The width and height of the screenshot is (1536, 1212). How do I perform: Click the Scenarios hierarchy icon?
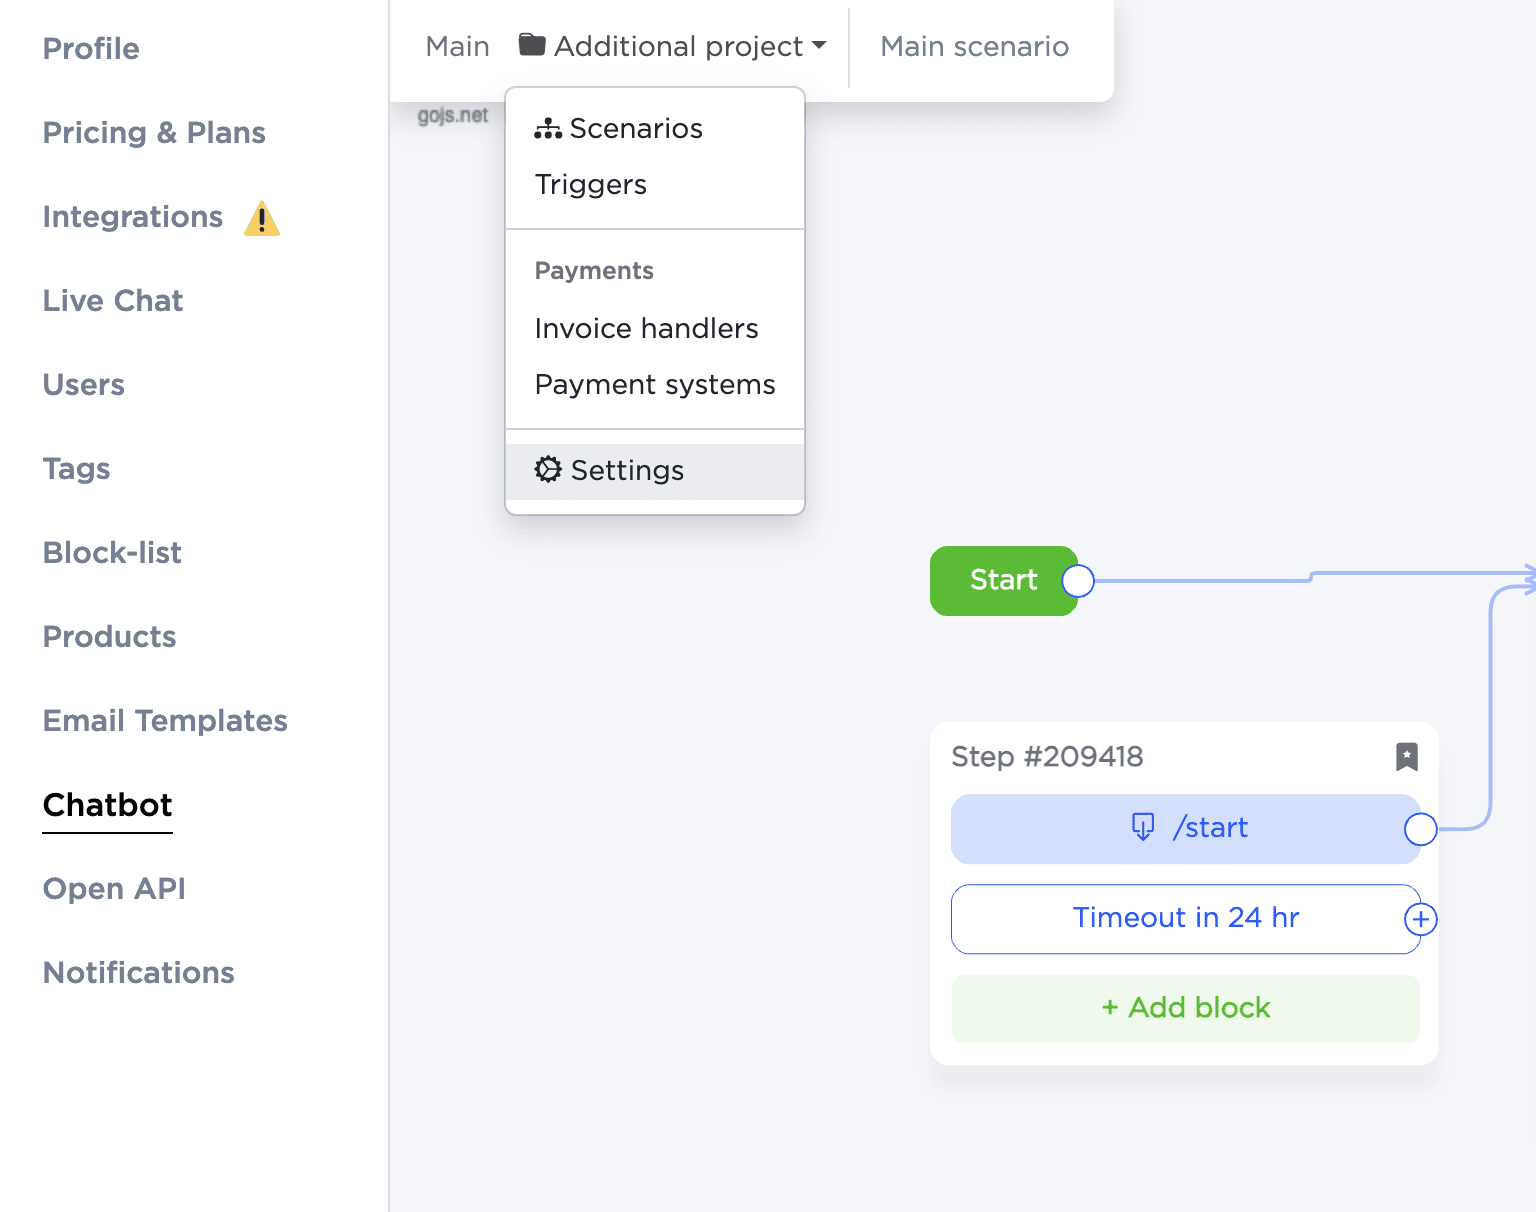click(x=548, y=129)
